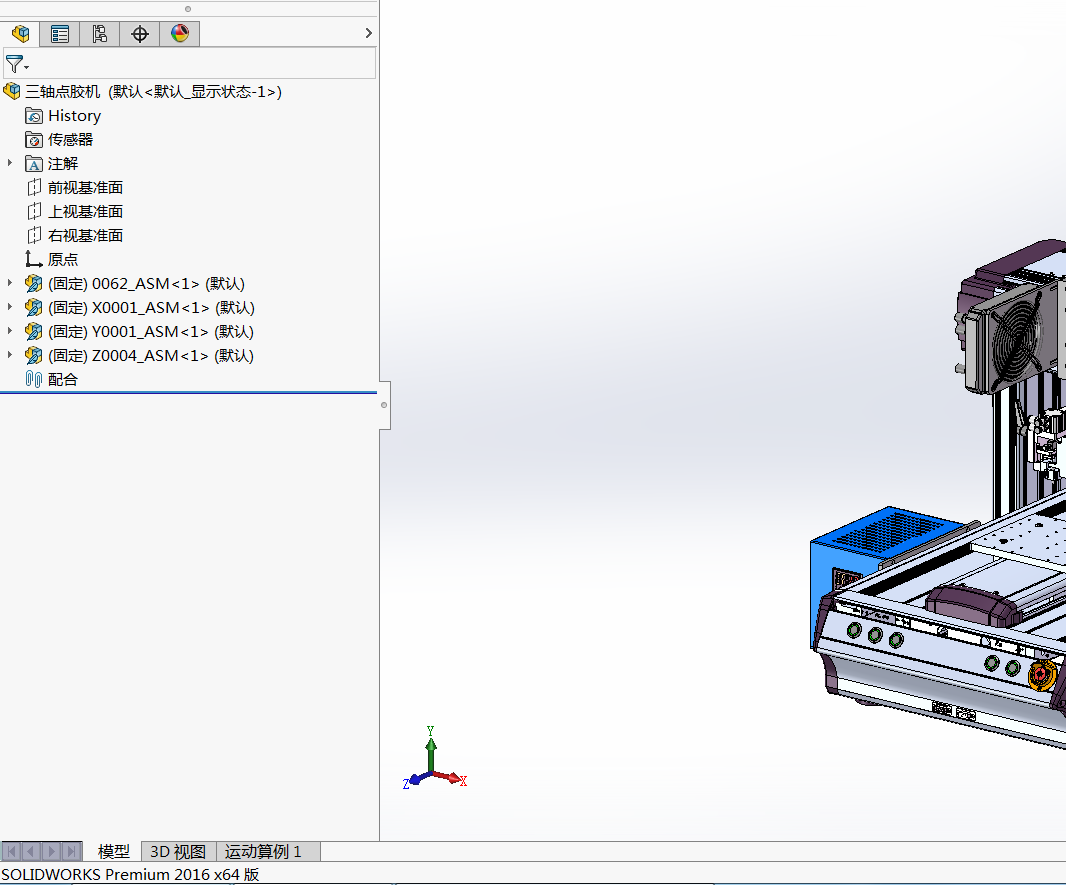Viewport: 1066px width, 885px height.
Task: Click the plane icon beside 前视基准面
Action: (x=34, y=188)
